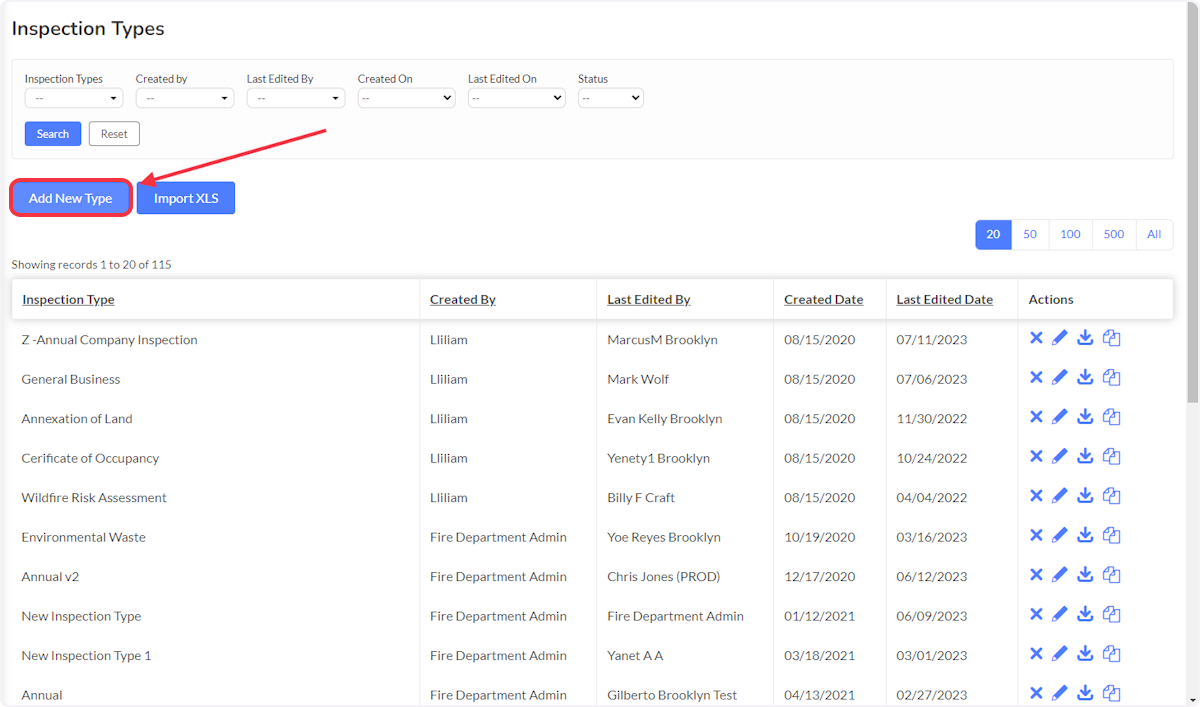Copy the General Business inspection type

1111,377
